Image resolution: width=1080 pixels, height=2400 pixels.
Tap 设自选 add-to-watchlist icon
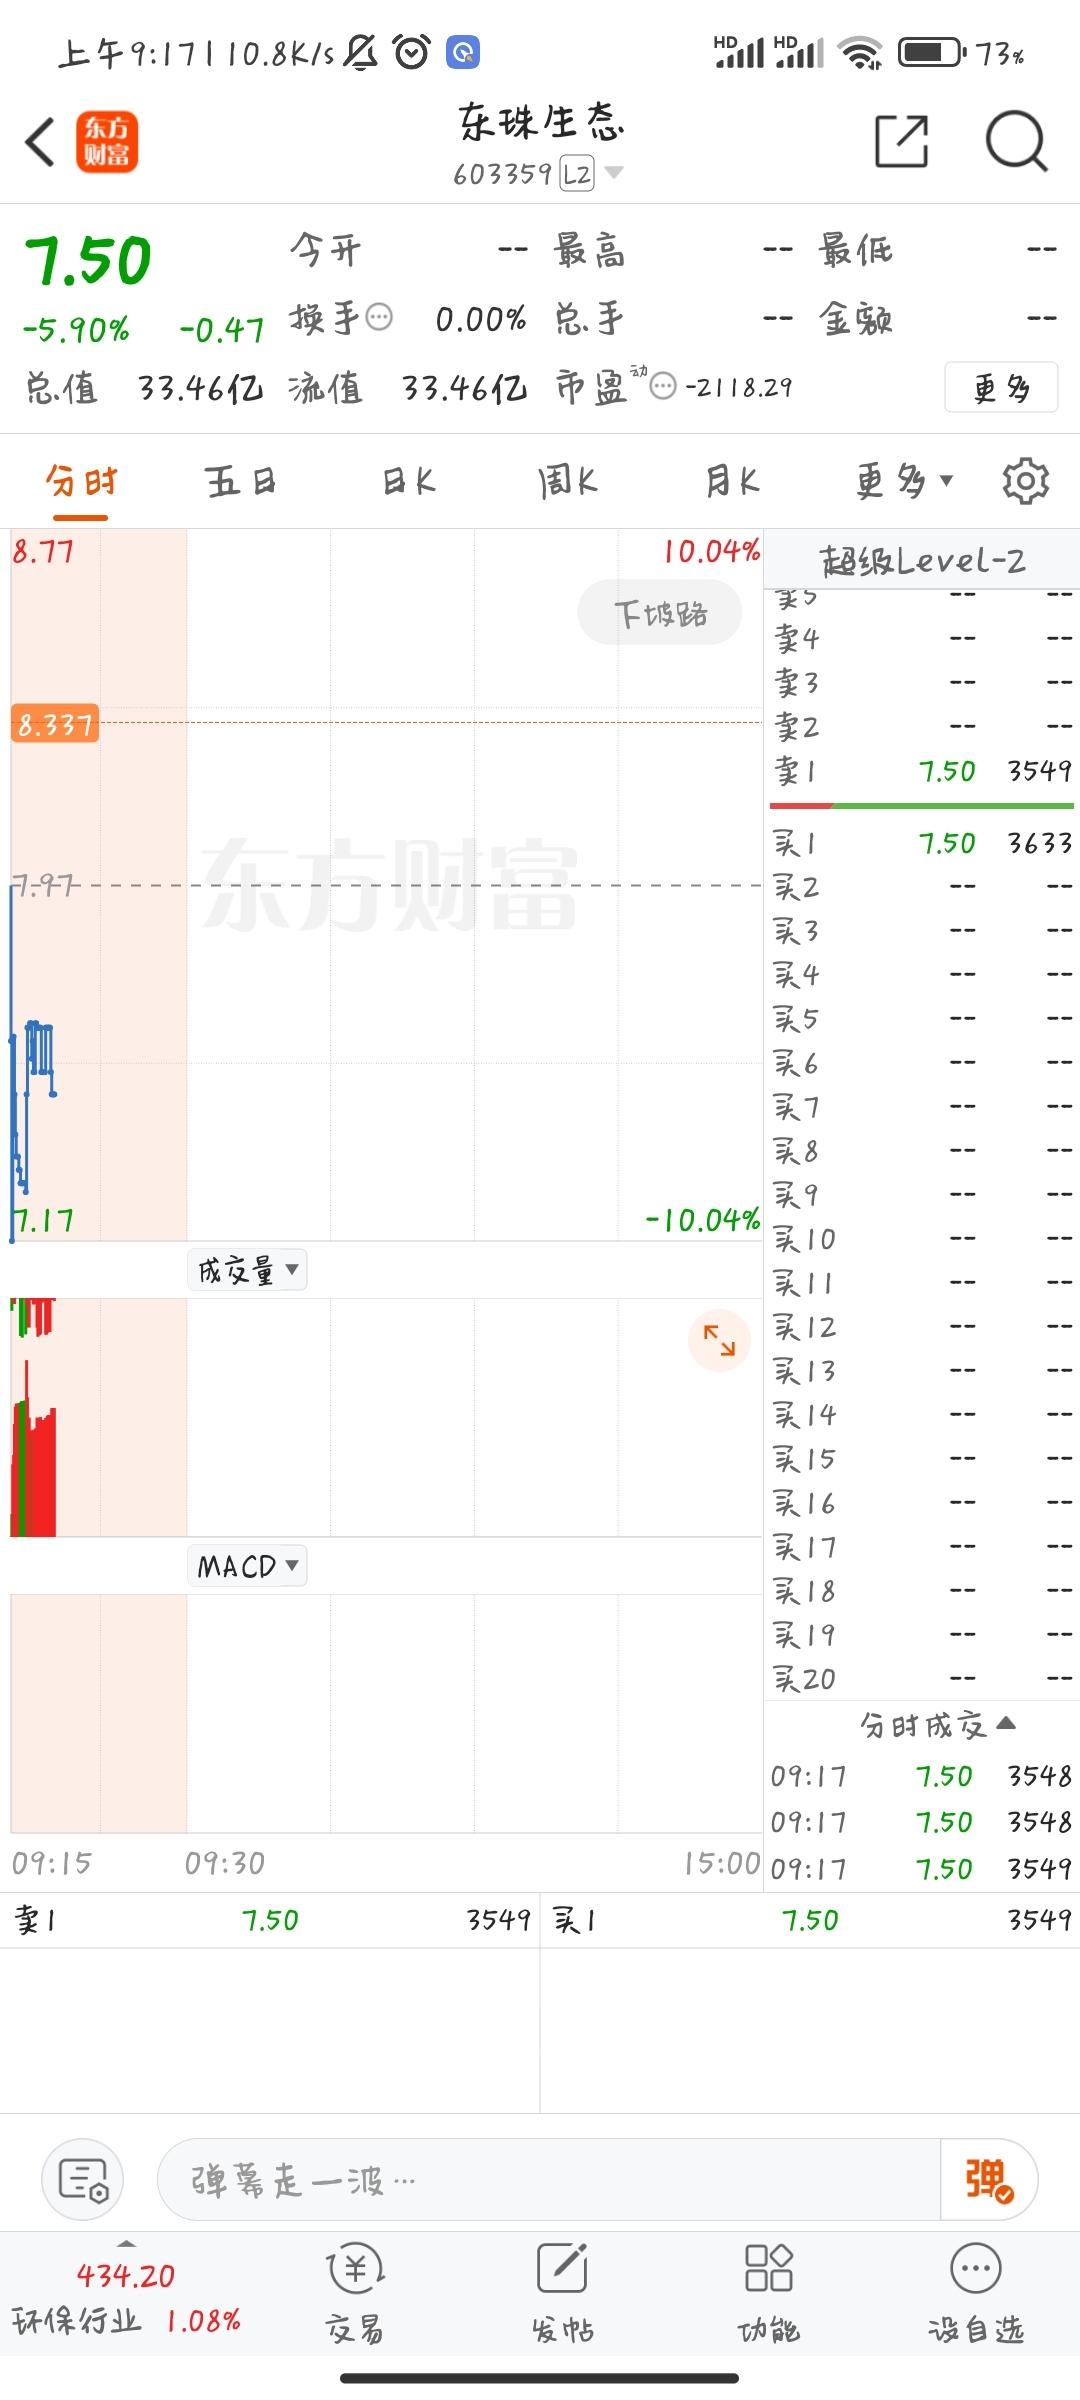coord(976,2294)
